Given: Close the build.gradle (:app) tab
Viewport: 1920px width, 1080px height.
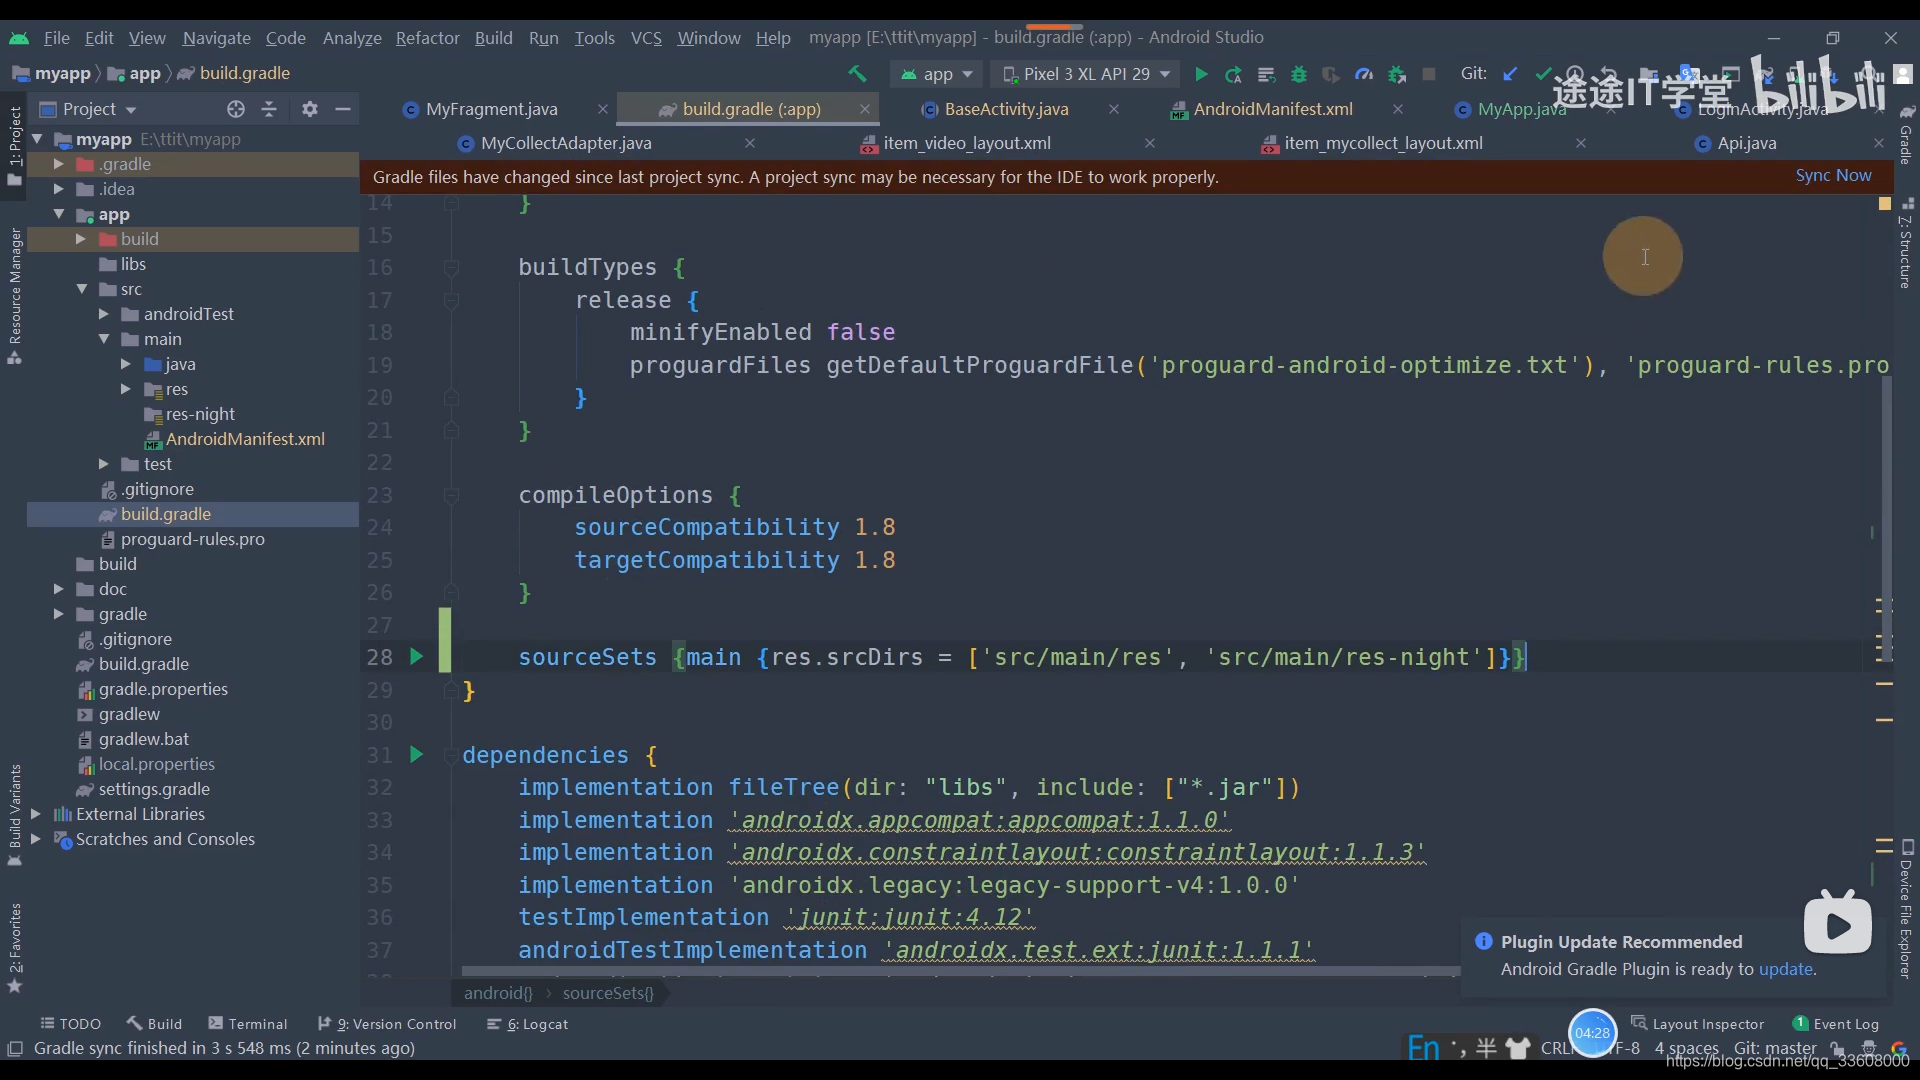Looking at the screenshot, I should (865, 109).
